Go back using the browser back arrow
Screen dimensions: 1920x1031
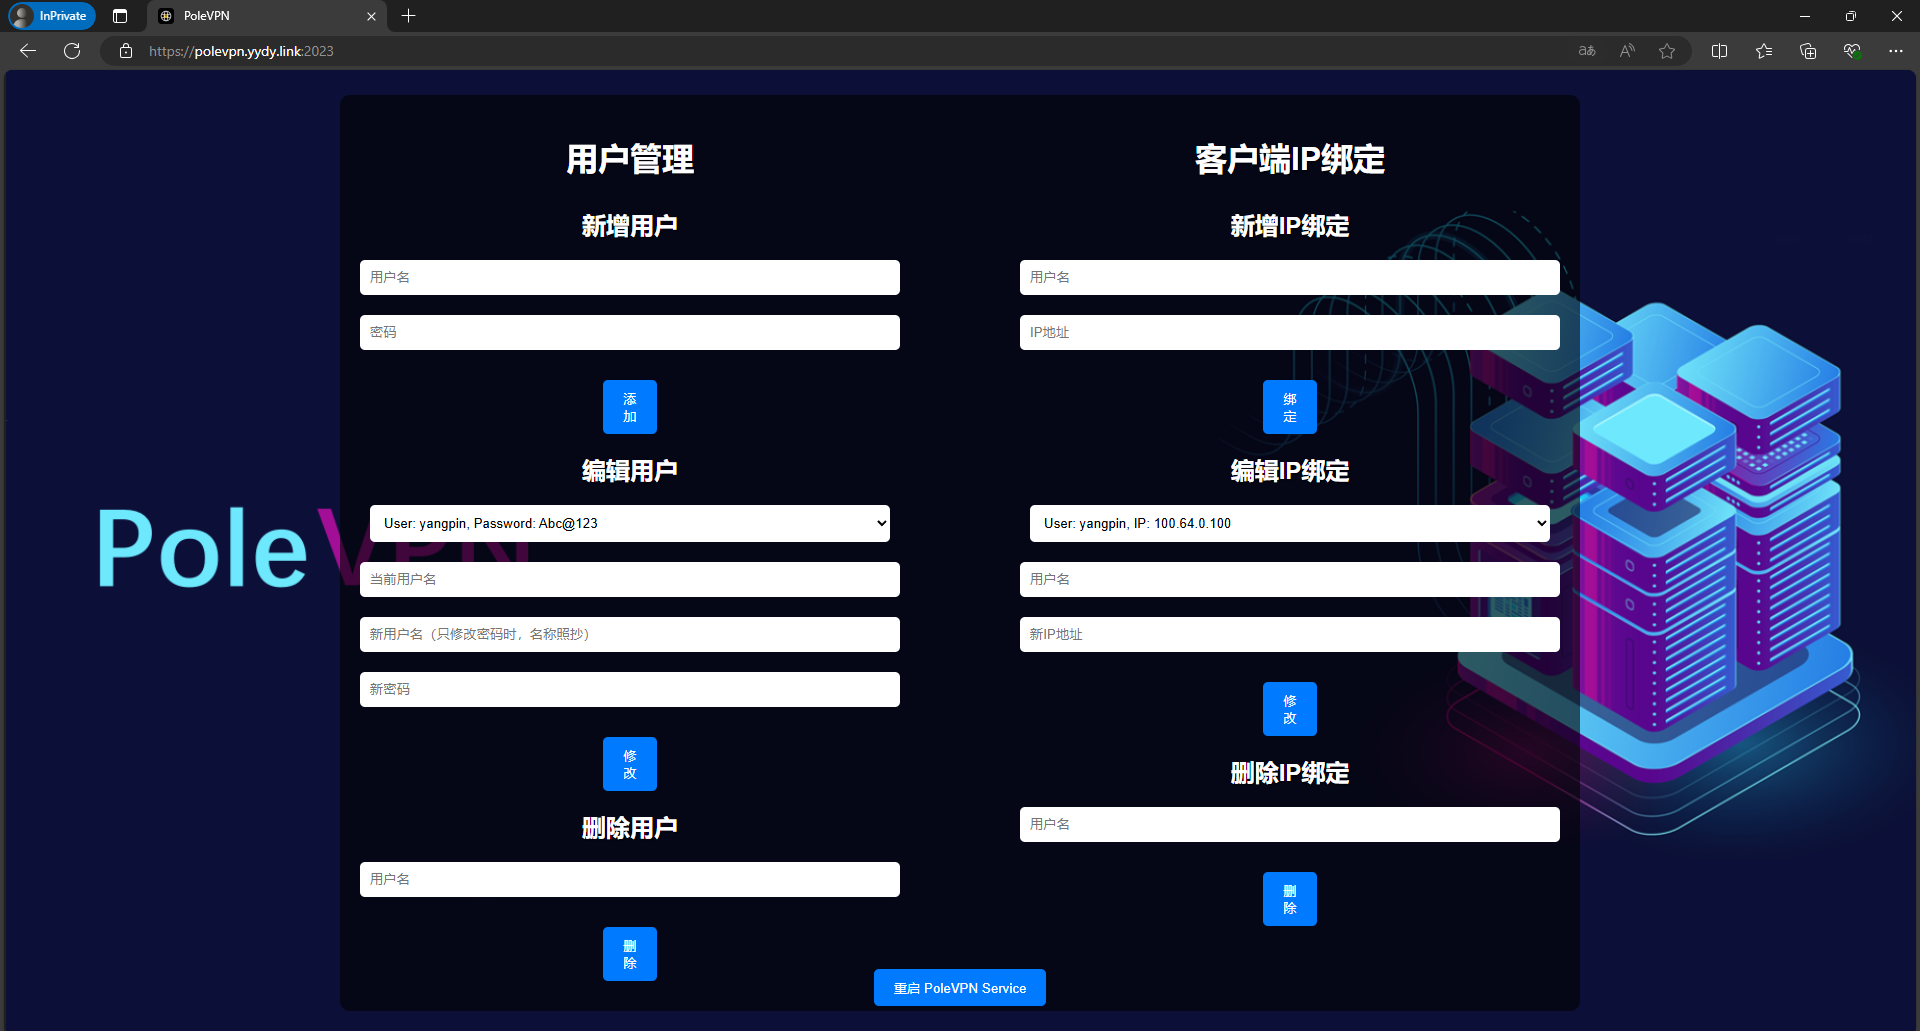click(28, 51)
